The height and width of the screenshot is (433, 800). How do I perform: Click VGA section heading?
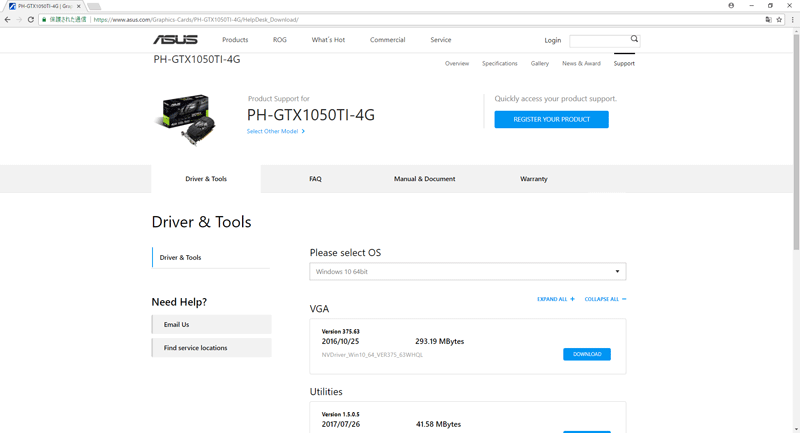[x=319, y=309]
